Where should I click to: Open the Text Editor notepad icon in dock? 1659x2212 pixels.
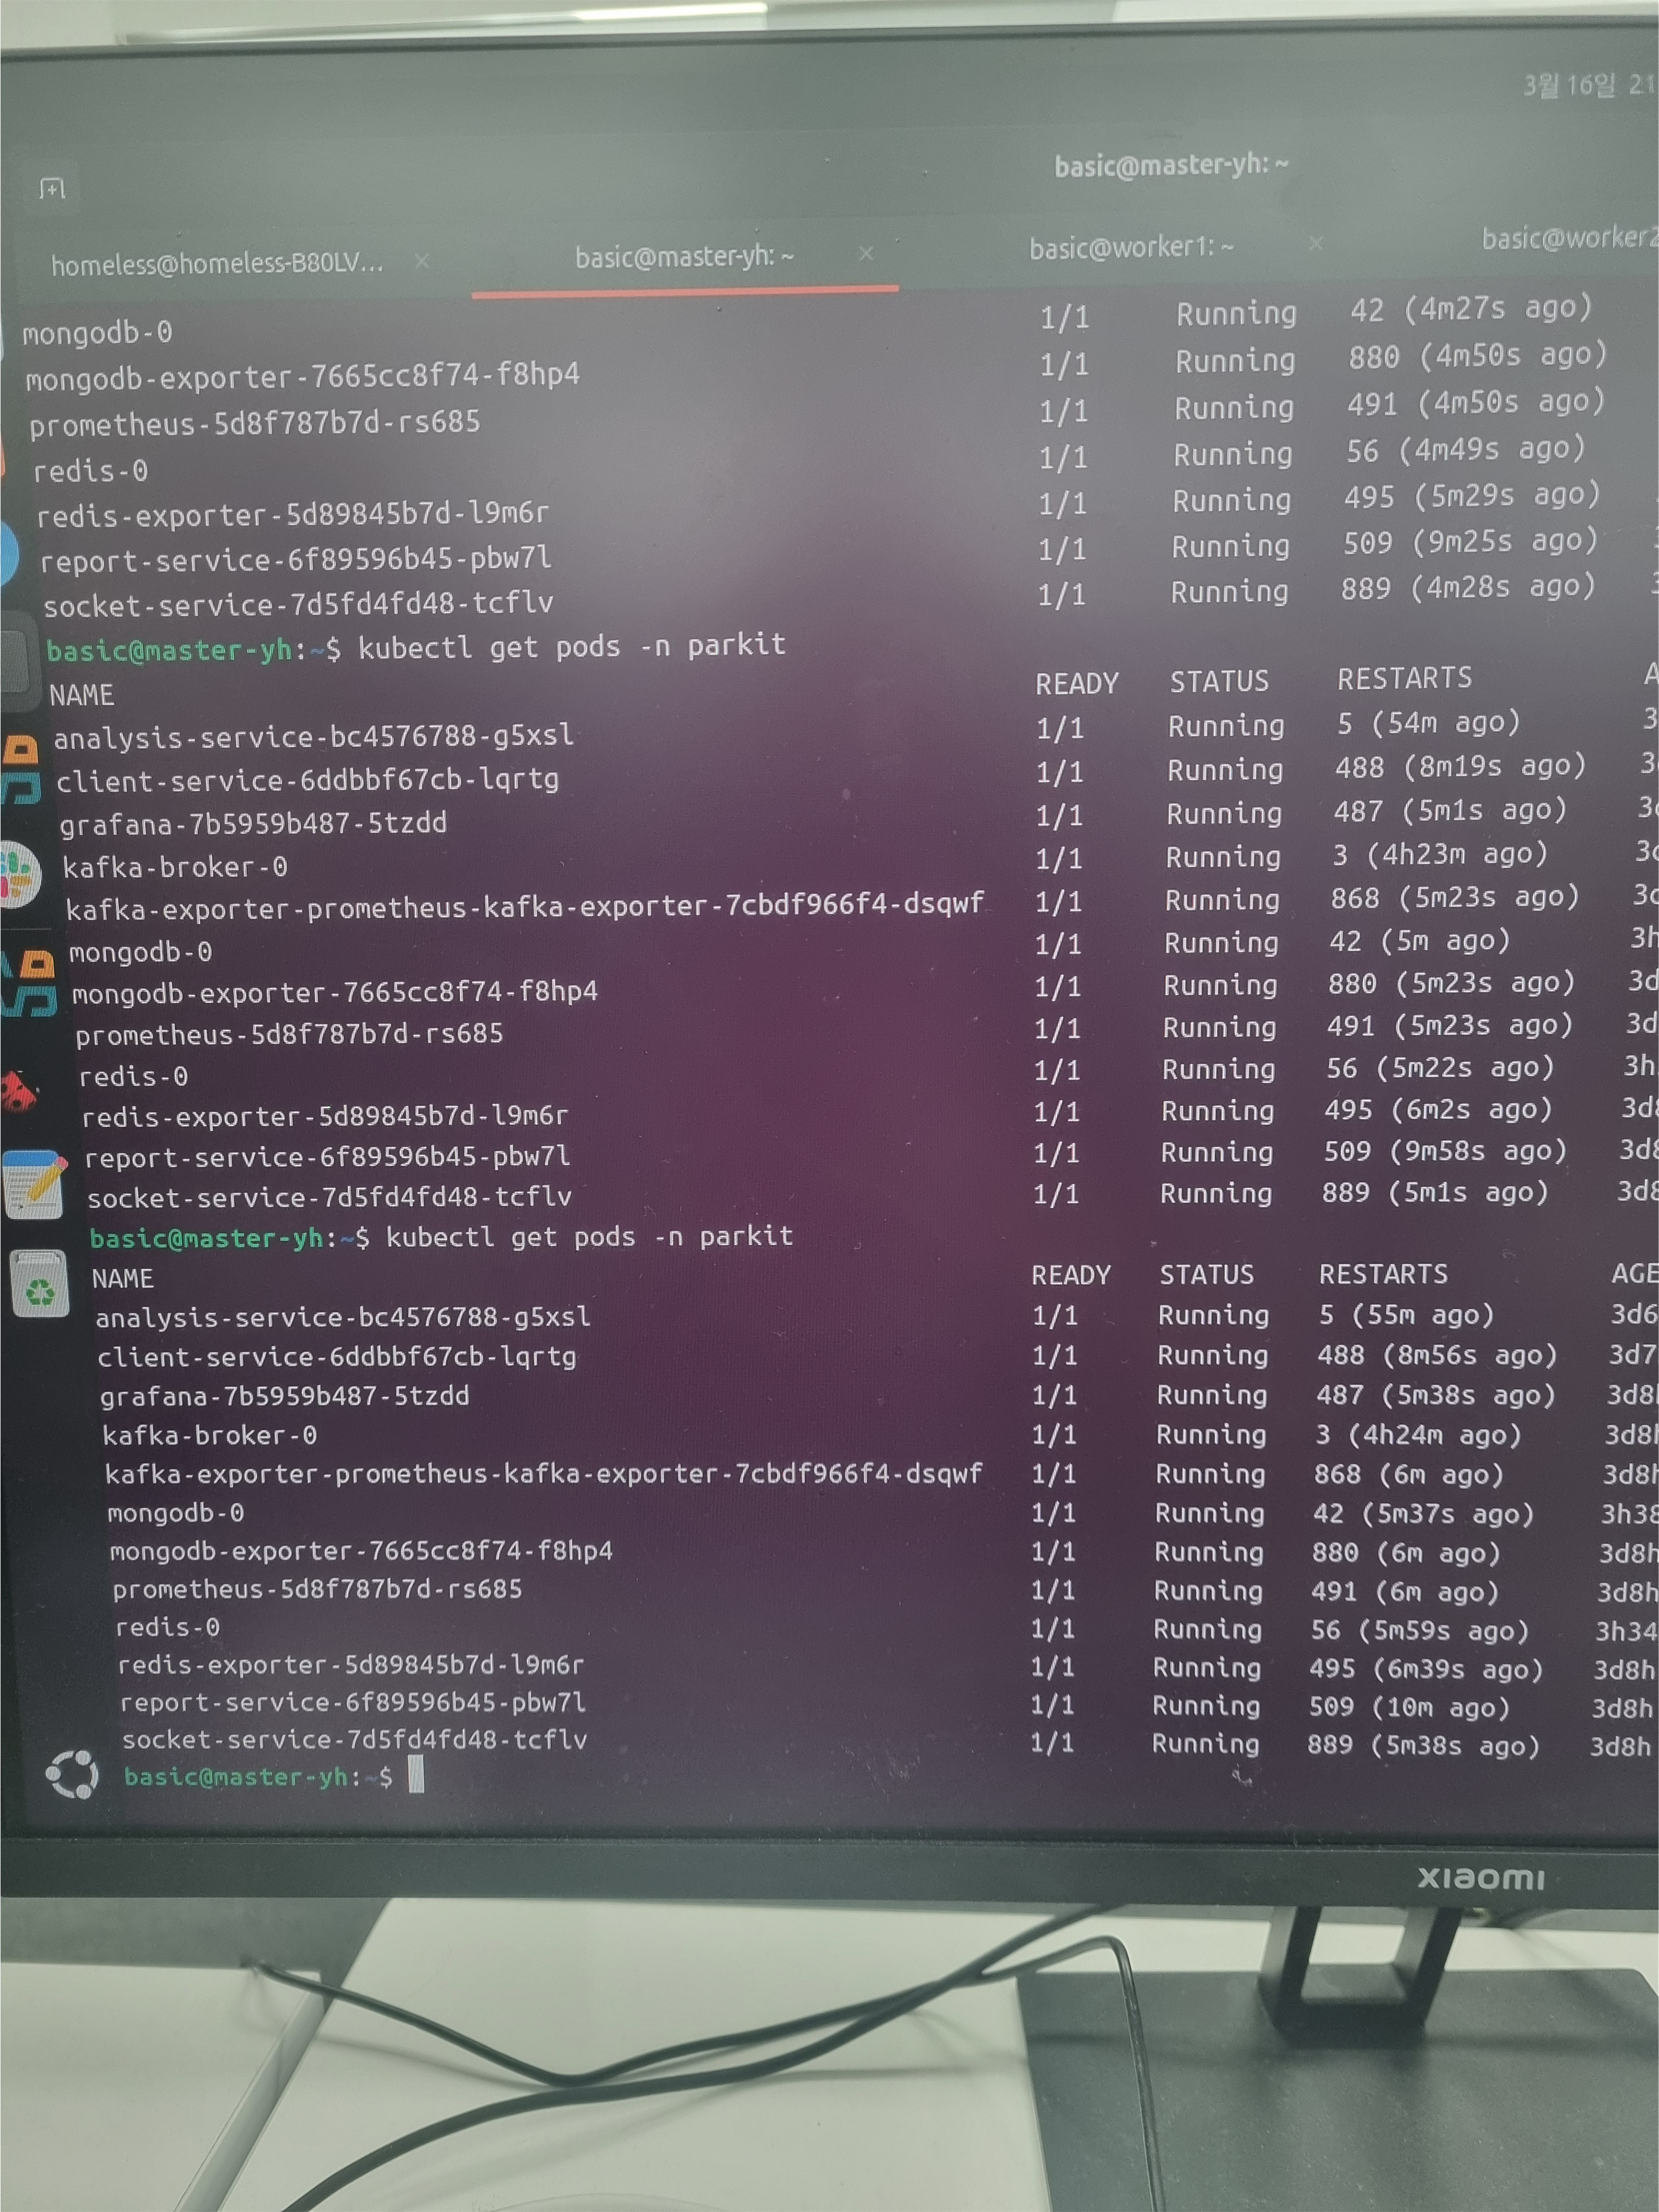[x=35, y=1184]
